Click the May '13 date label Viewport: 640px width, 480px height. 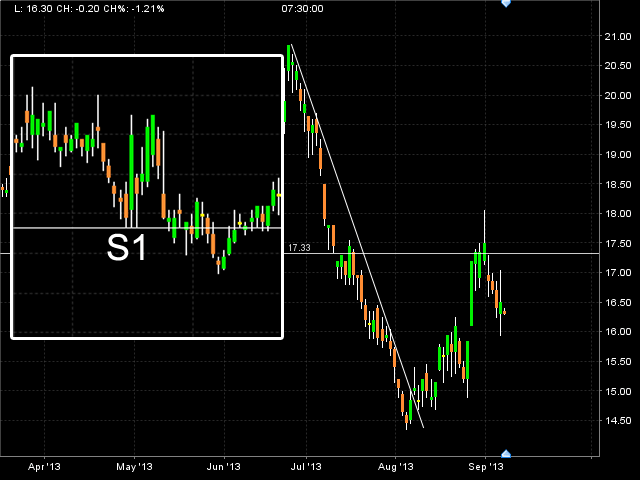[134, 467]
